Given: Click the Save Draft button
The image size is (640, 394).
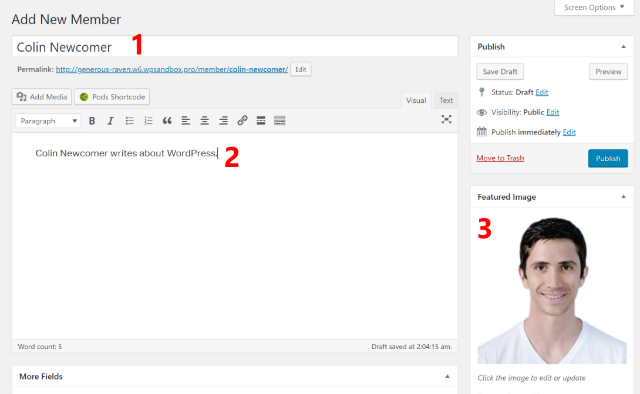Looking at the screenshot, I should (x=500, y=71).
